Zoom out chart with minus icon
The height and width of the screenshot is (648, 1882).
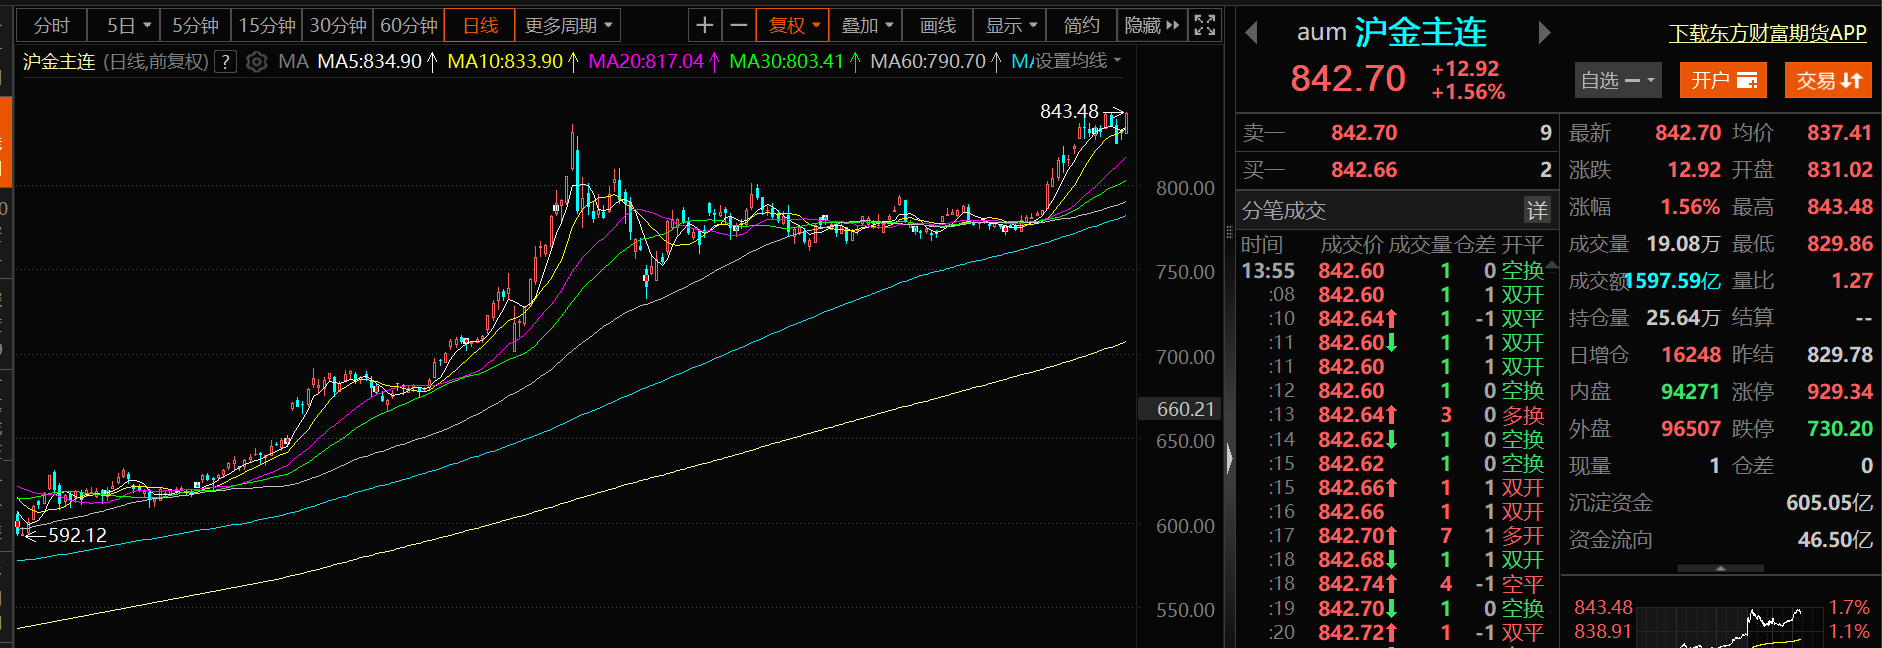pyautogui.click(x=739, y=25)
